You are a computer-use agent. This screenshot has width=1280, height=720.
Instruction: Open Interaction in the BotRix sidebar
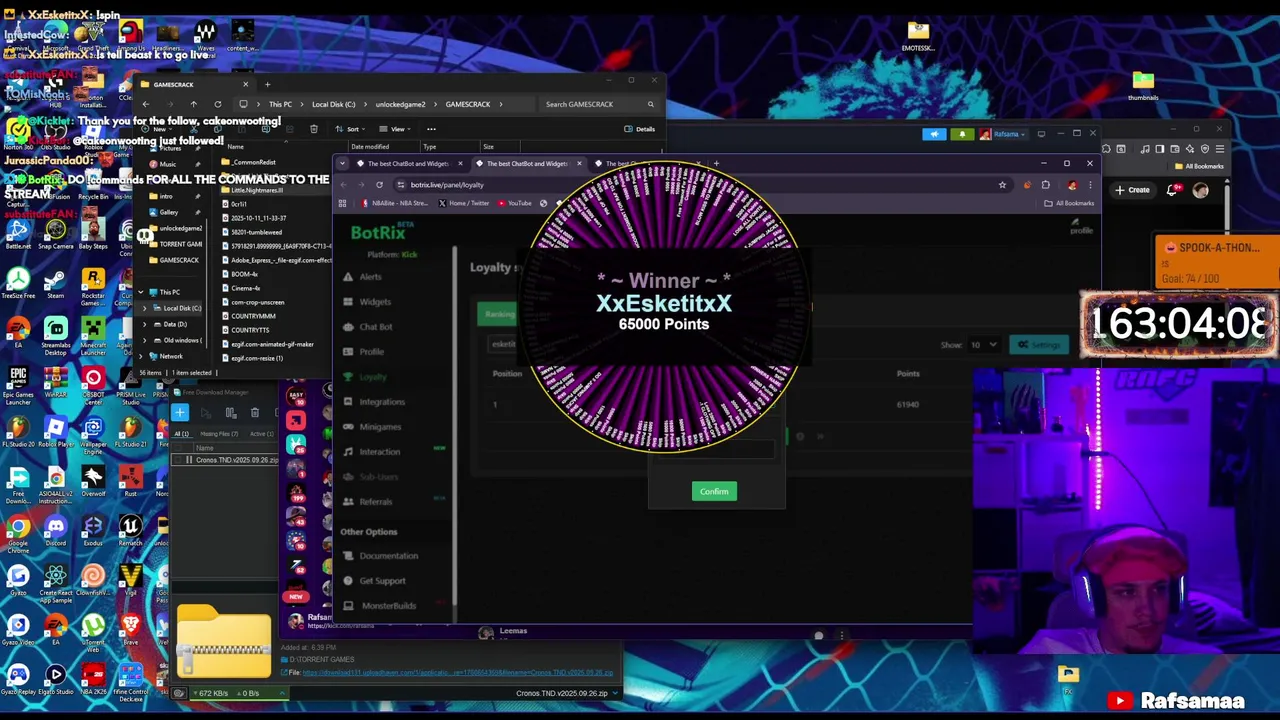(372, 452)
